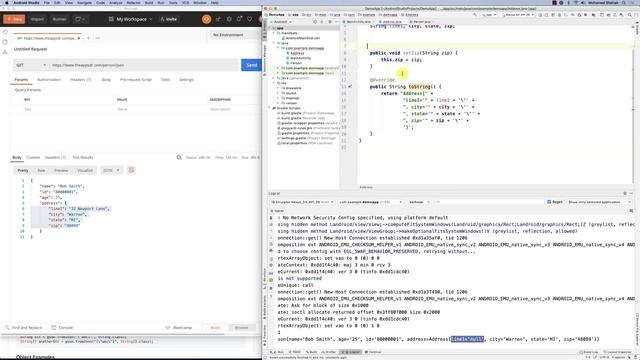Toggle the Regex checkbox in Logcat
This screenshot has width=640, height=360.
point(549,202)
